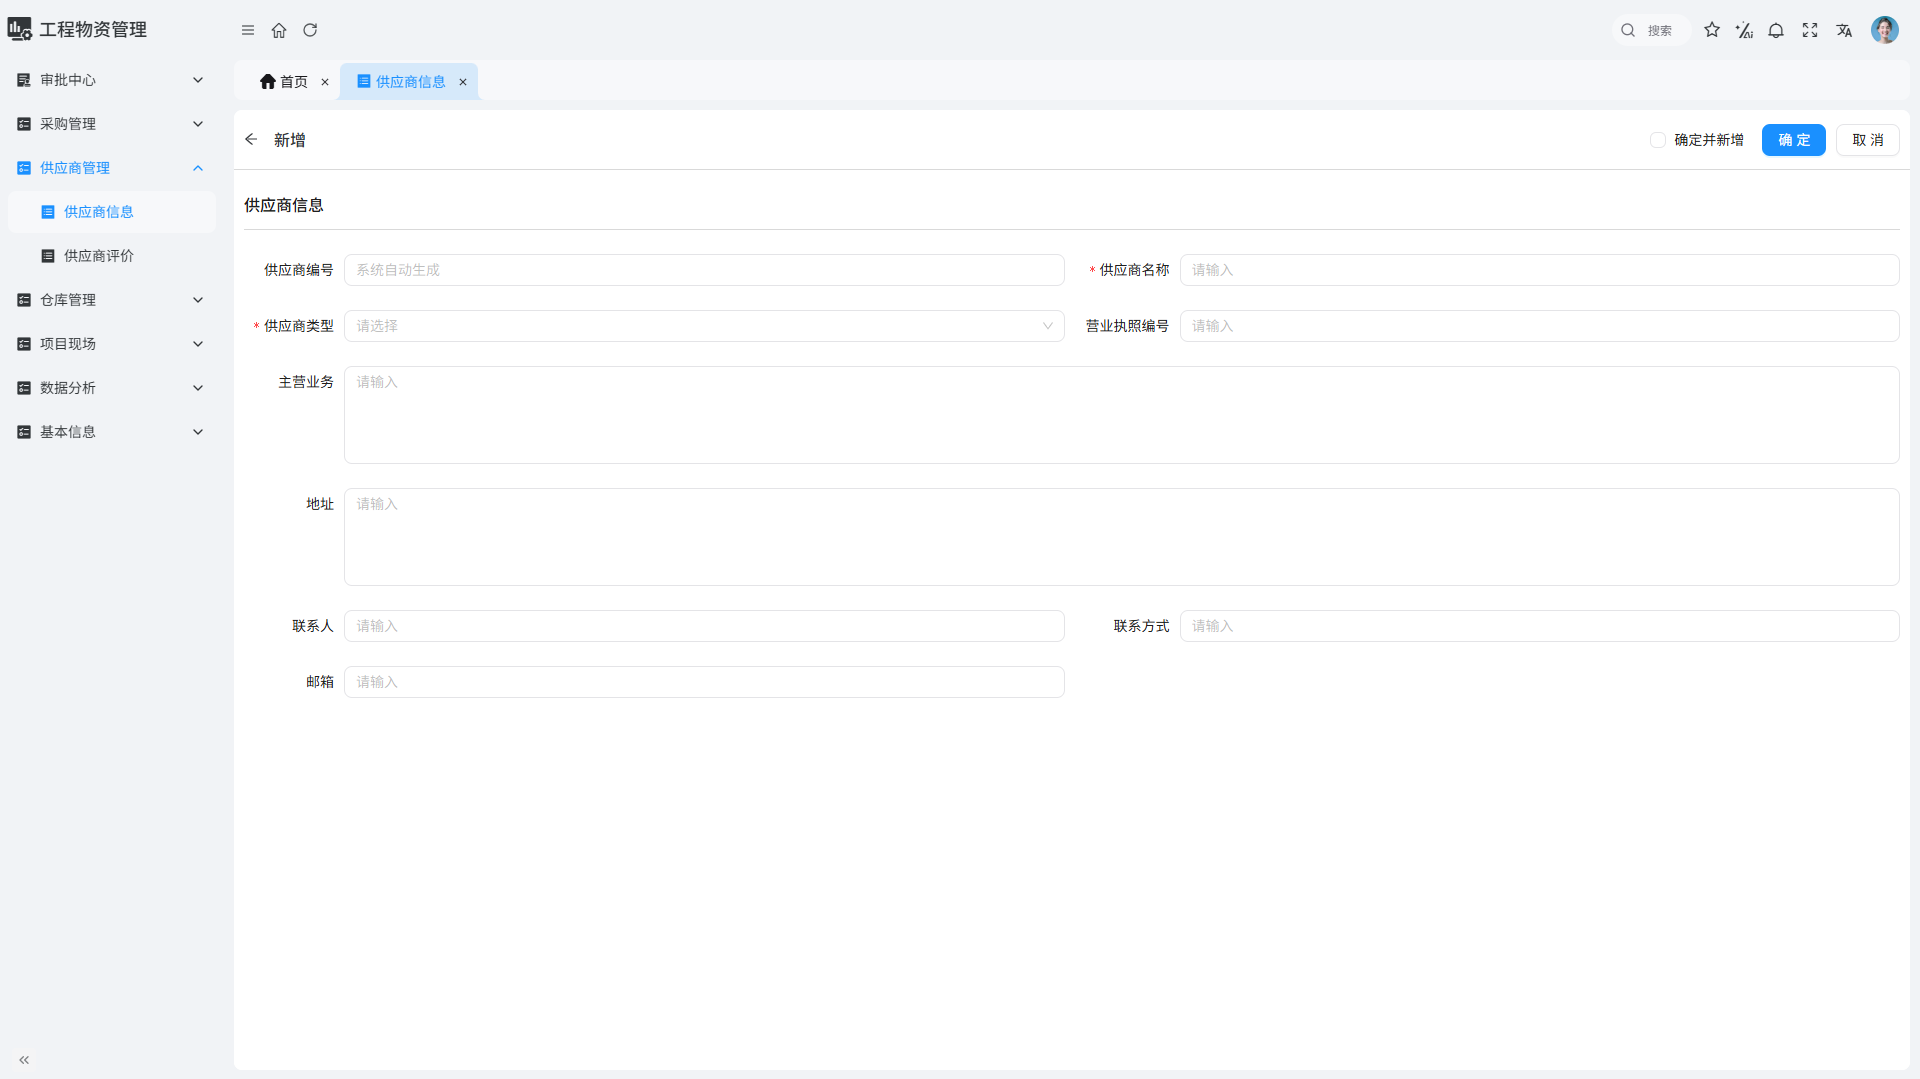The height and width of the screenshot is (1079, 1920).
Task: Click the 供应商评价 submenu icon
Action: coord(48,256)
